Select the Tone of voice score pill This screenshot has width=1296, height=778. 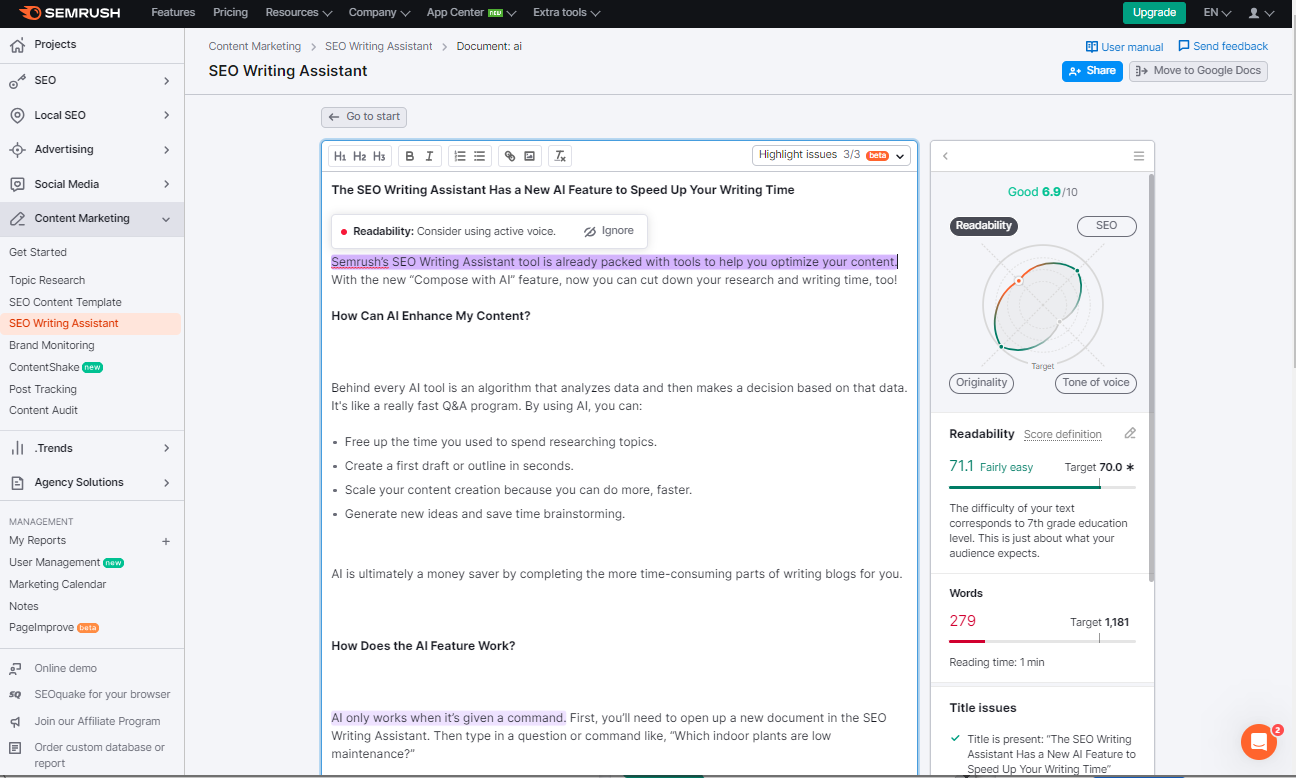click(x=1095, y=383)
